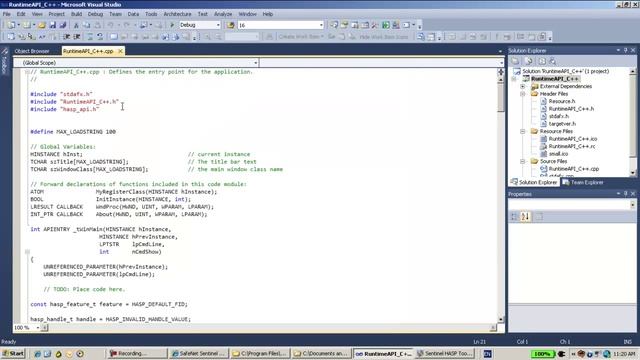Click the Categorized view icon in Properties
The height and width of the screenshot is (360, 640).
pos(514,217)
